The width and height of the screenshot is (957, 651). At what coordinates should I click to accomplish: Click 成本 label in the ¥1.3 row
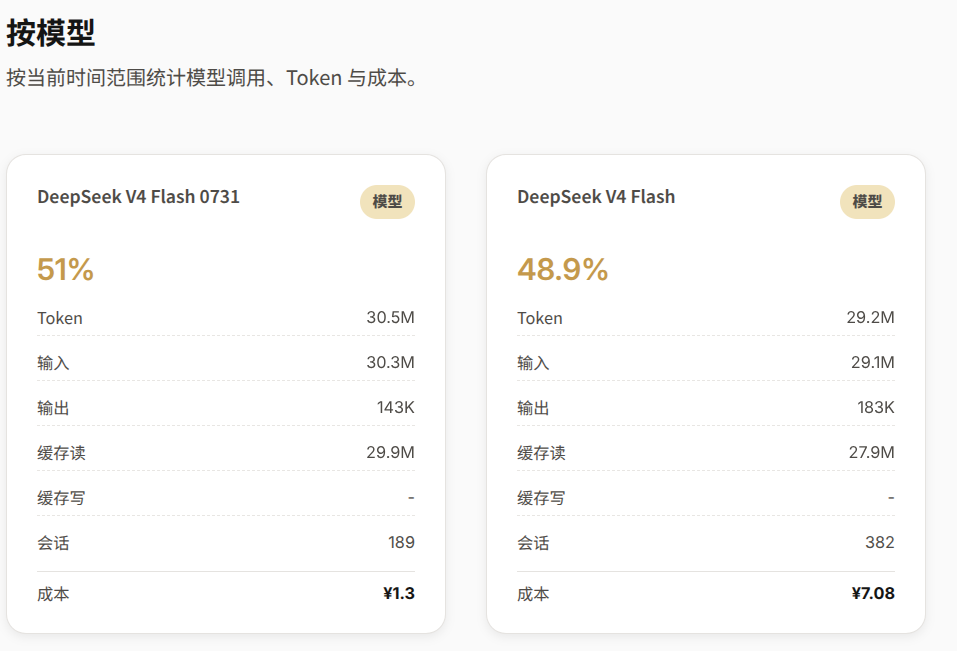click(53, 594)
